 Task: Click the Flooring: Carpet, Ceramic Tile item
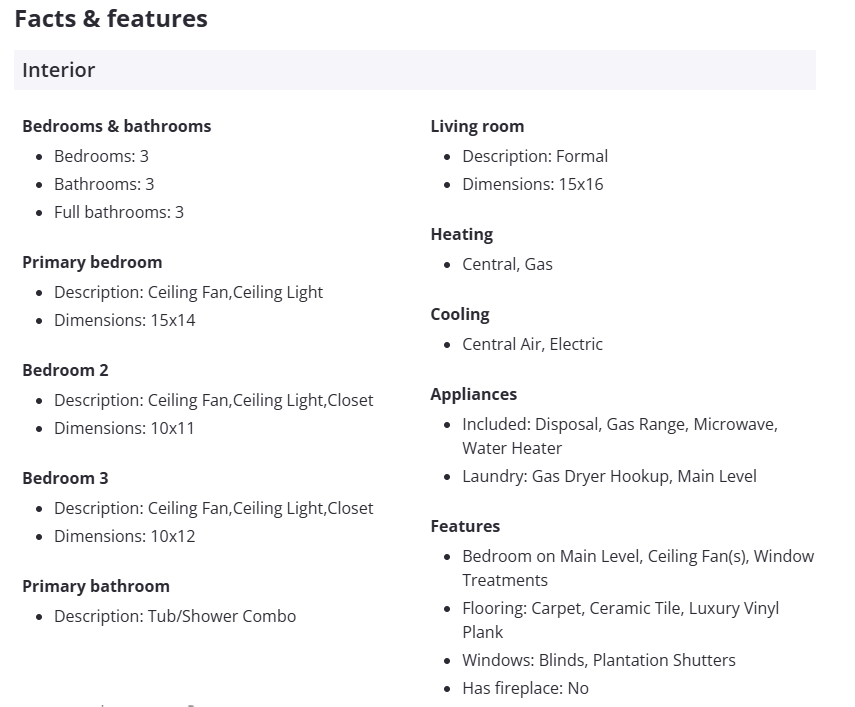(x=620, y=608)
